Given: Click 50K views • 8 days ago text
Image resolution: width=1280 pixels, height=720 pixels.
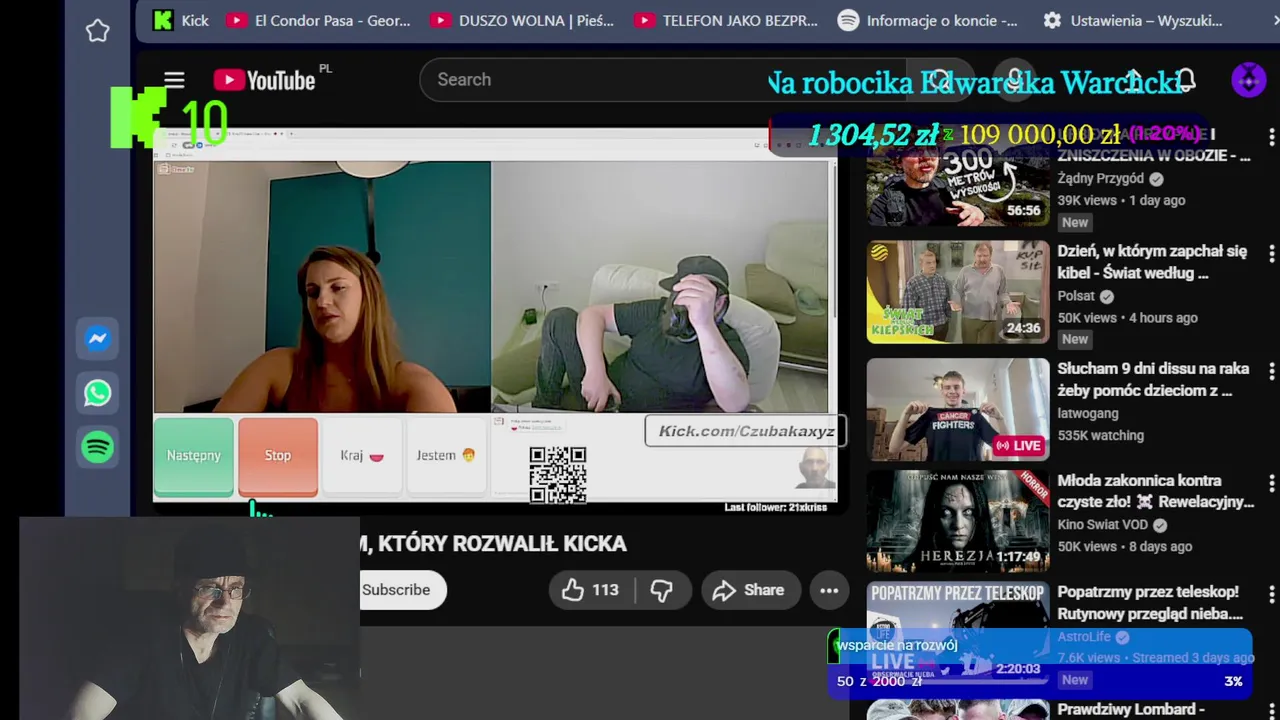Looking at the screenshot, I should pos(1125,546).
